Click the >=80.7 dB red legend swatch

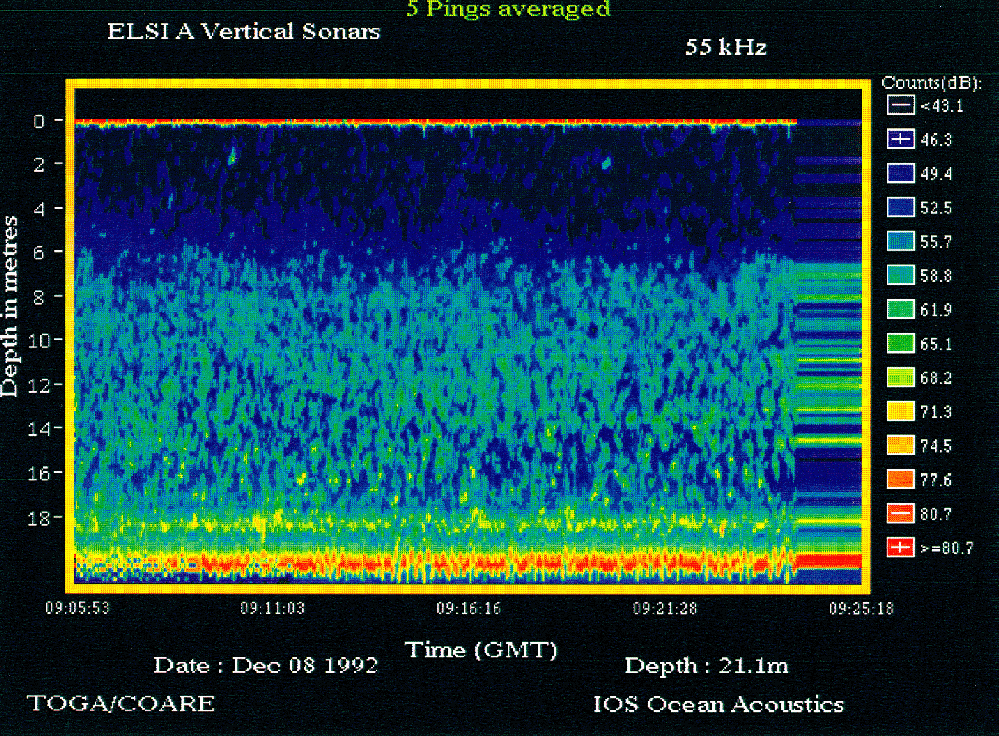pos(901,547)
